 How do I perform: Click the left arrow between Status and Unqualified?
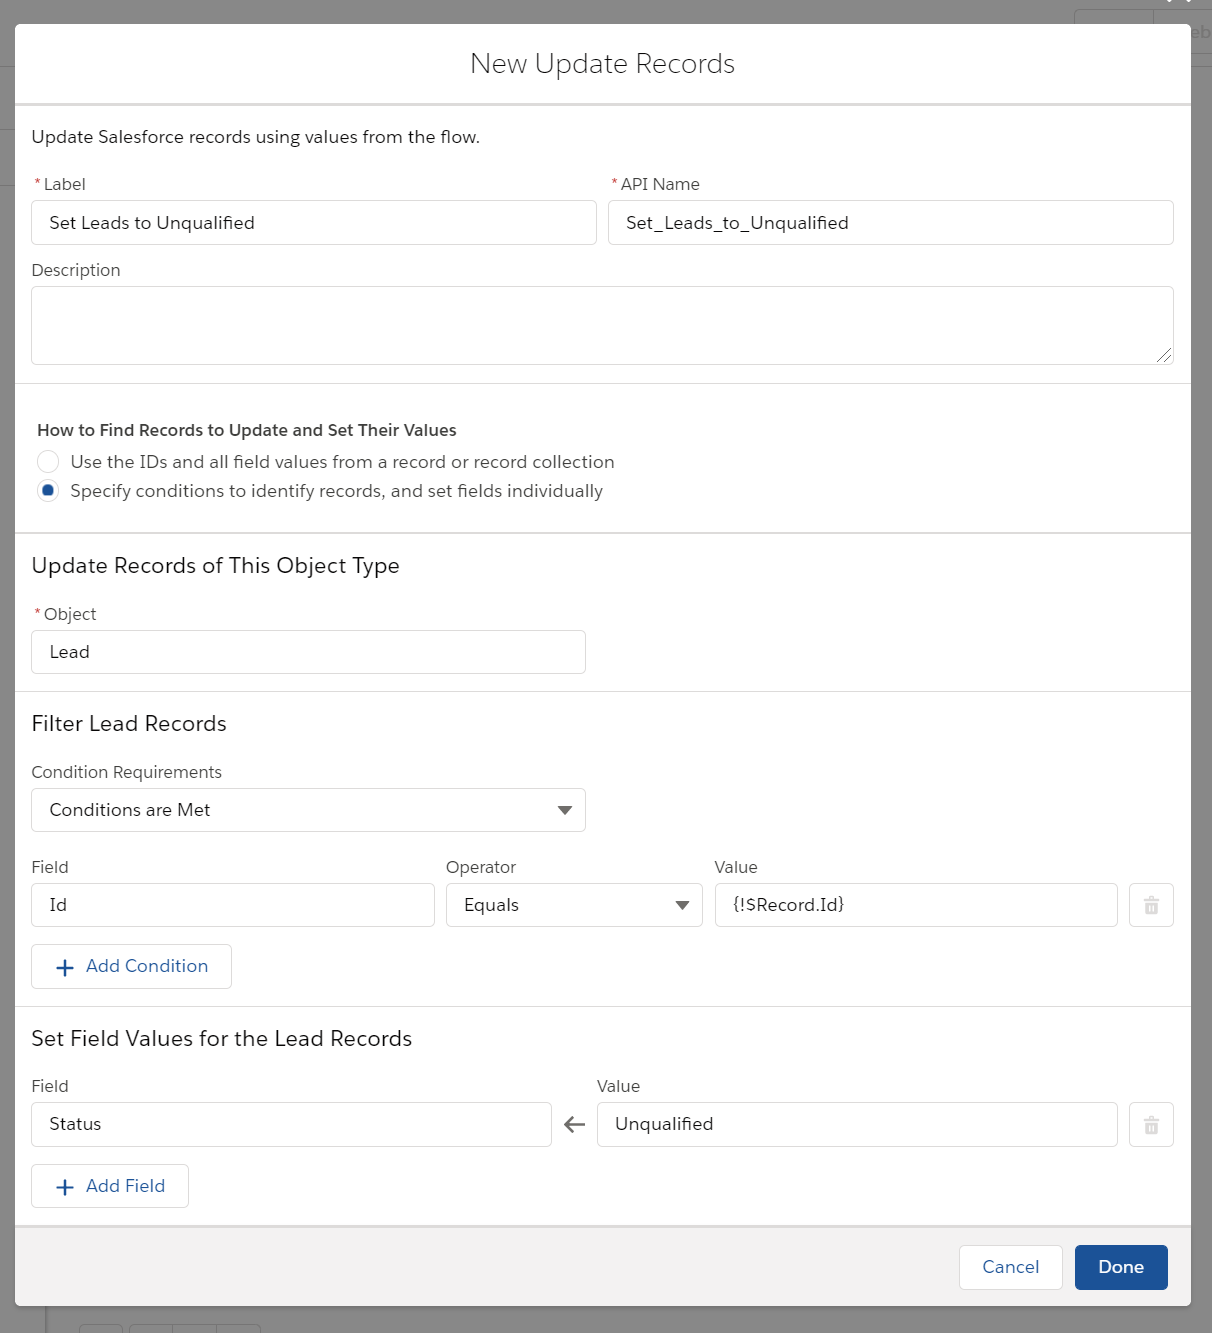[x=572, y=1124]
